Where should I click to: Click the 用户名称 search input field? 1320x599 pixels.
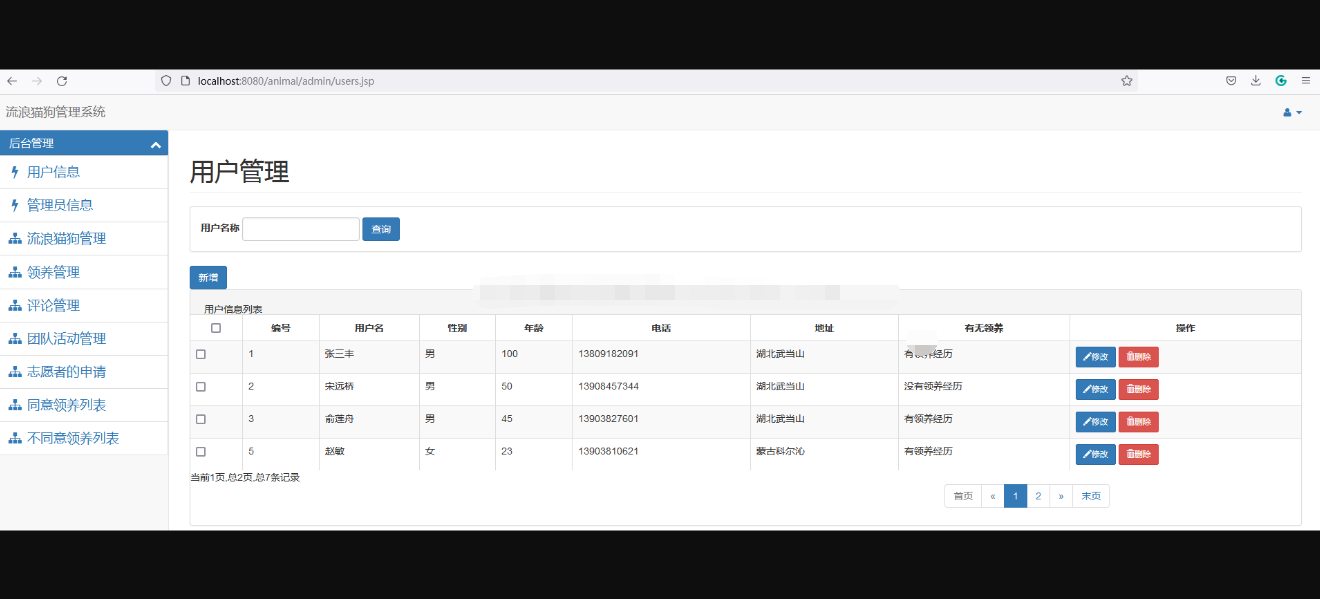[x=301, y=229]
